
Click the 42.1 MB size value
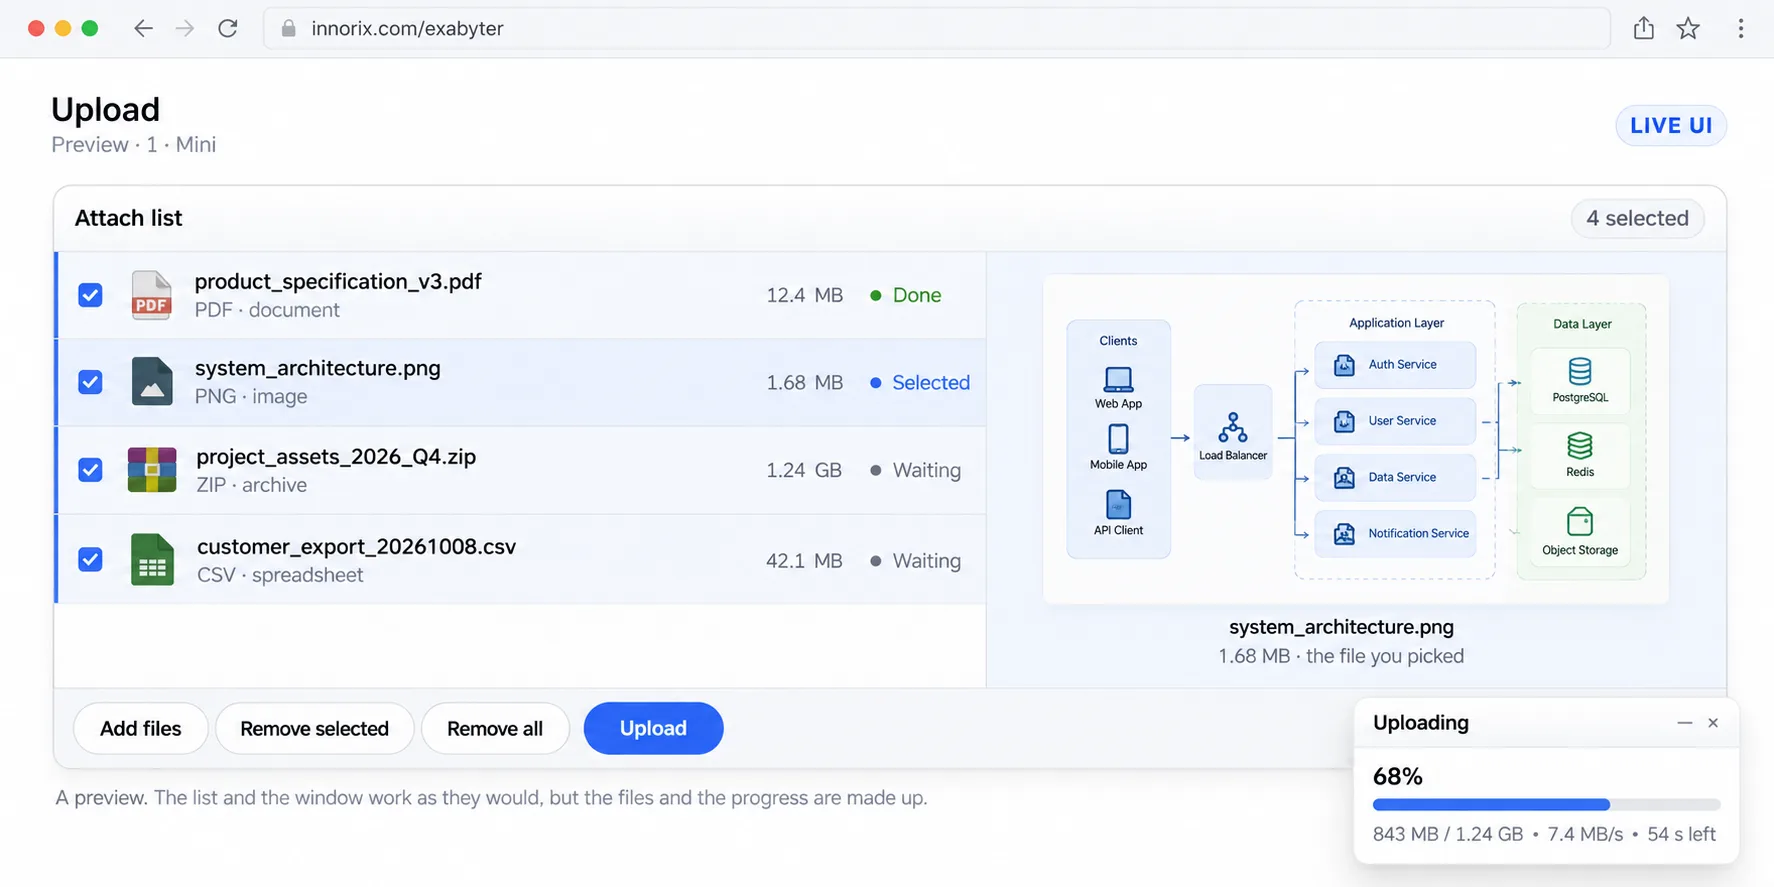(804, 561)
